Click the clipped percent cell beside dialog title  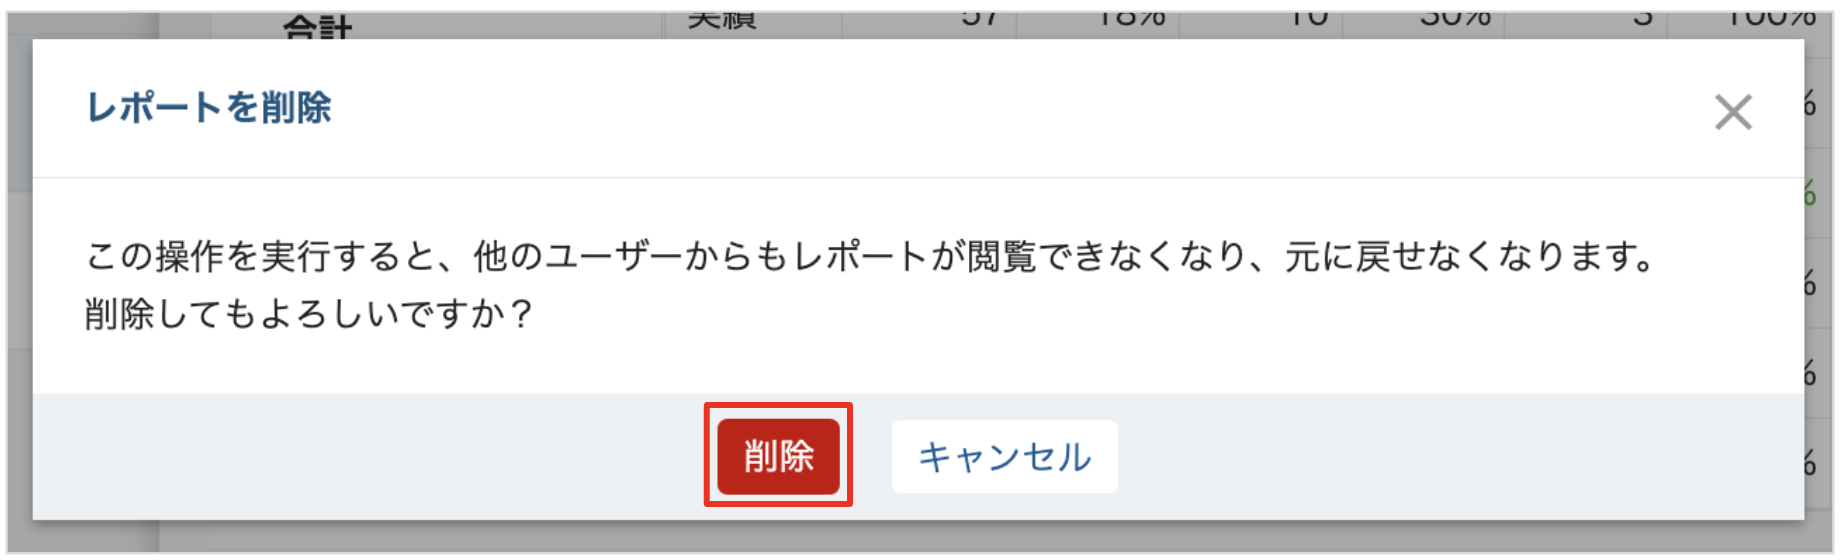pyautogui.click(x=1811, y=103)
